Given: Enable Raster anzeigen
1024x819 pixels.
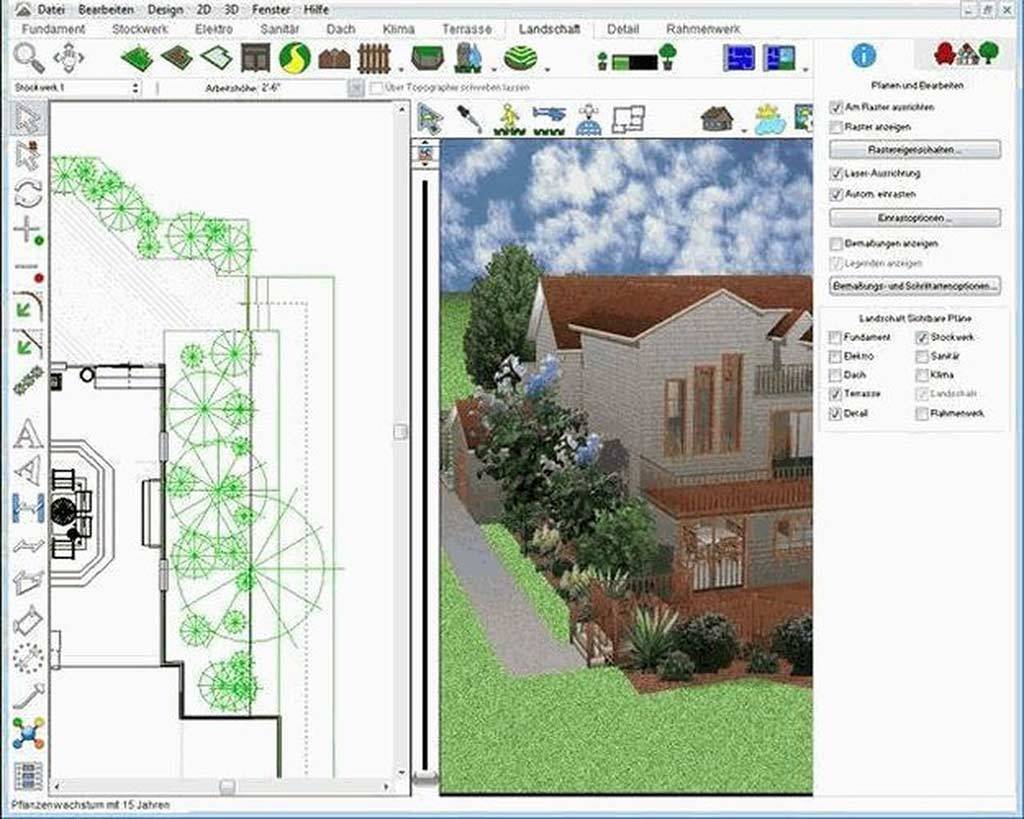Looking at the screenshot, I should tap(836, 127).
